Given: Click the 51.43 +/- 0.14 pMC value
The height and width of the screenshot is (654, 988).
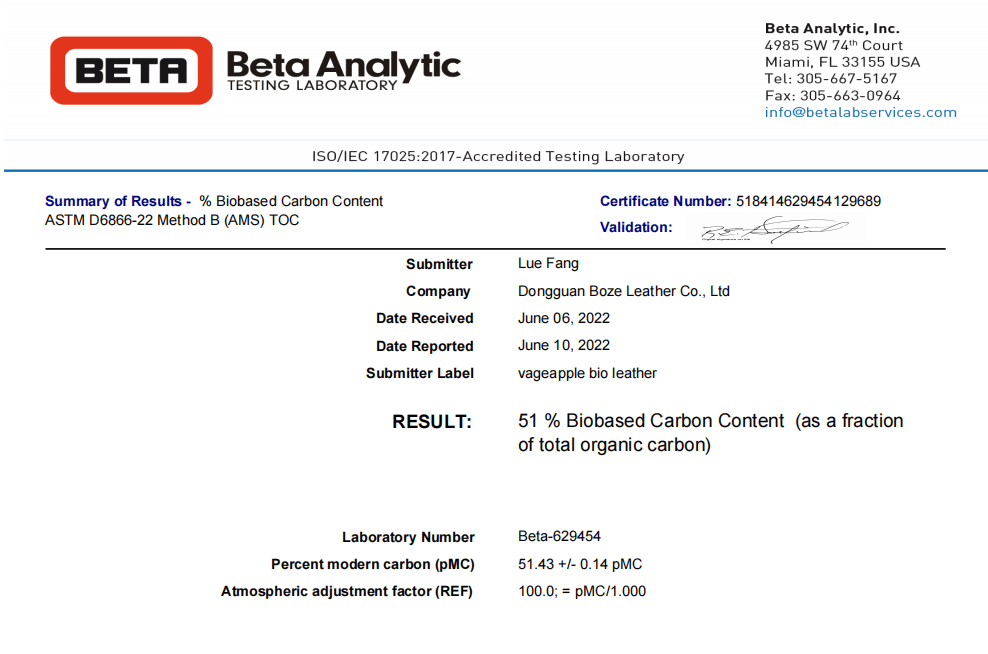Looking at the screenshot, I should coord(580,564).
